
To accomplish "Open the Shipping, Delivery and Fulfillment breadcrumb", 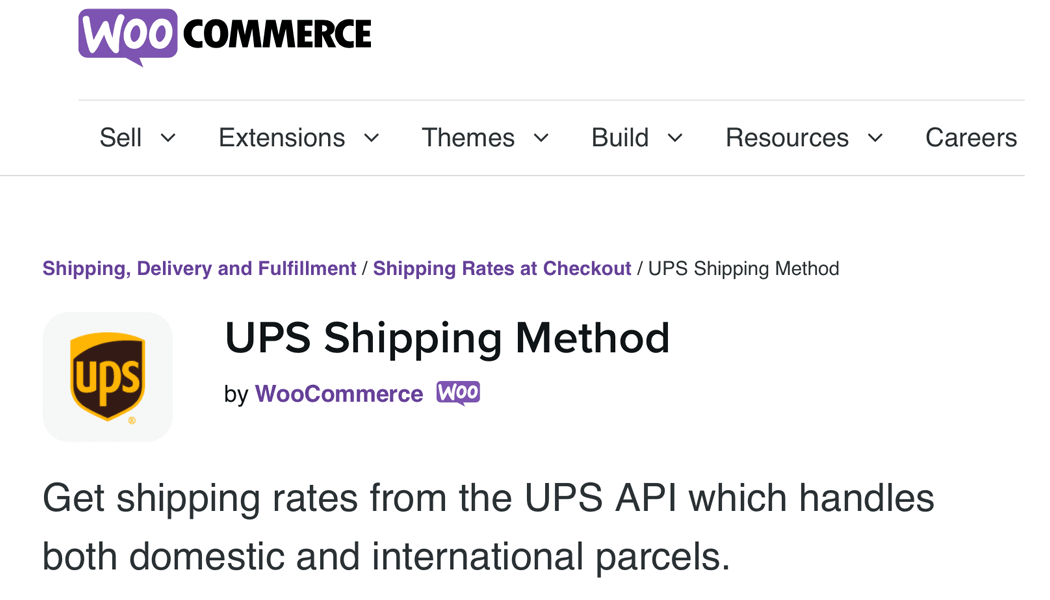I will click(198, 268).
